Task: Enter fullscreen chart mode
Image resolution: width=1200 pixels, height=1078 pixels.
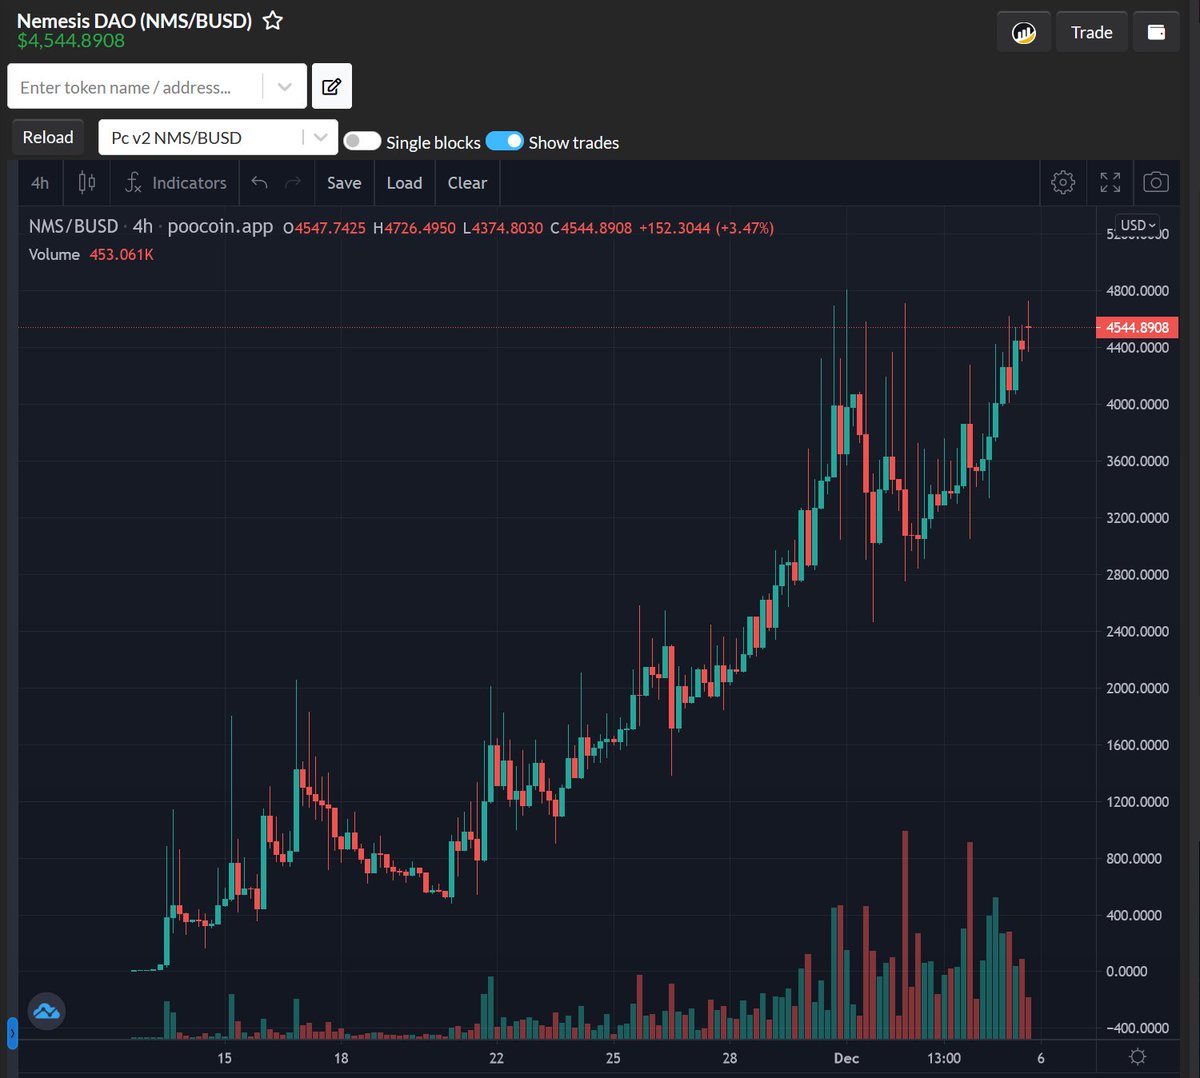Action: click(x=1110, y=182)
